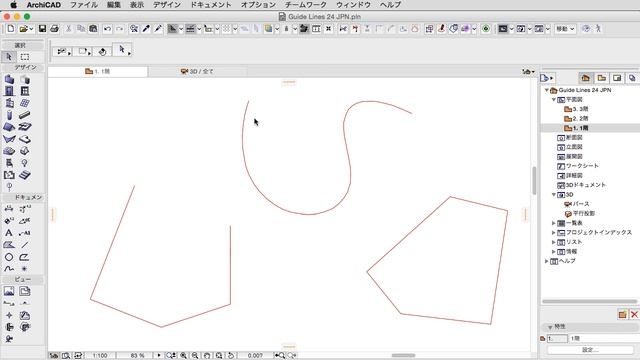Collapse the 3D group in navigator
This screenshot has height=360, width=640.
click(x=554, y=195)
